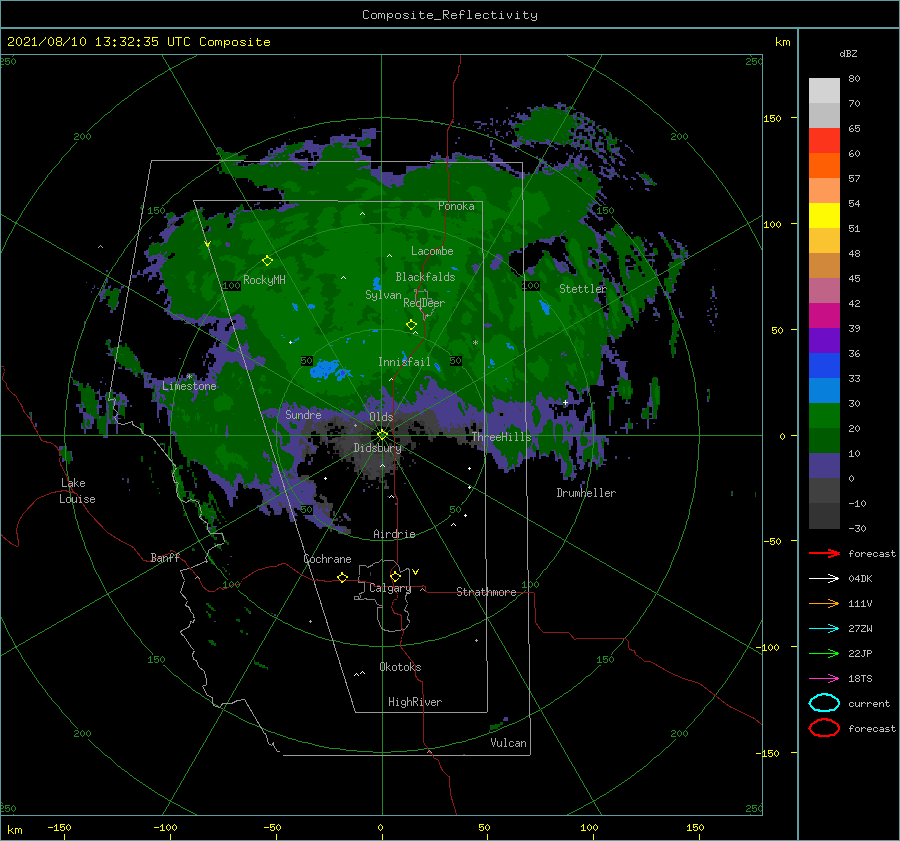Viewport: 900px width, 841px height.
Task: Click the ThreeHills label
Action: coord(502,437)
